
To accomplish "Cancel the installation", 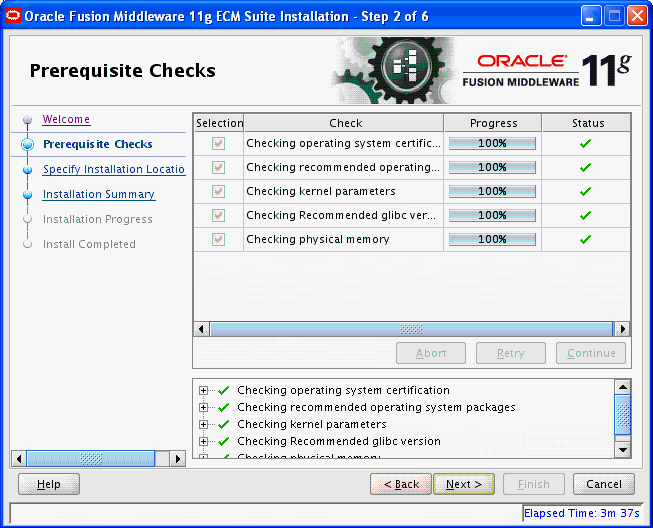I will click(604, 484).
